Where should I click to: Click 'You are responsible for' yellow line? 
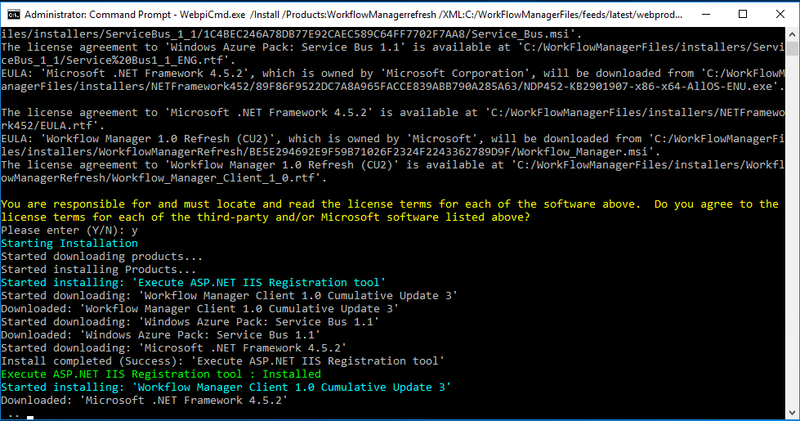pos(390,204)
